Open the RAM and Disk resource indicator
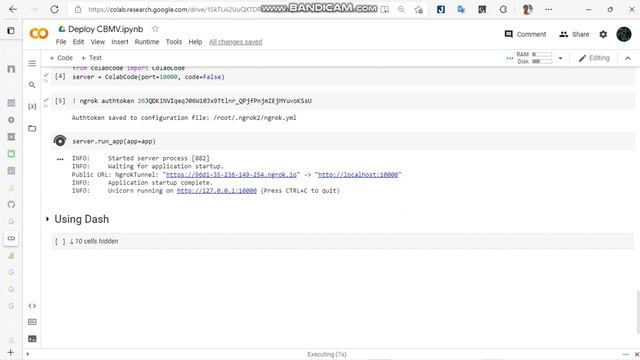The image size is (640, 360). [x=535, y=58]
